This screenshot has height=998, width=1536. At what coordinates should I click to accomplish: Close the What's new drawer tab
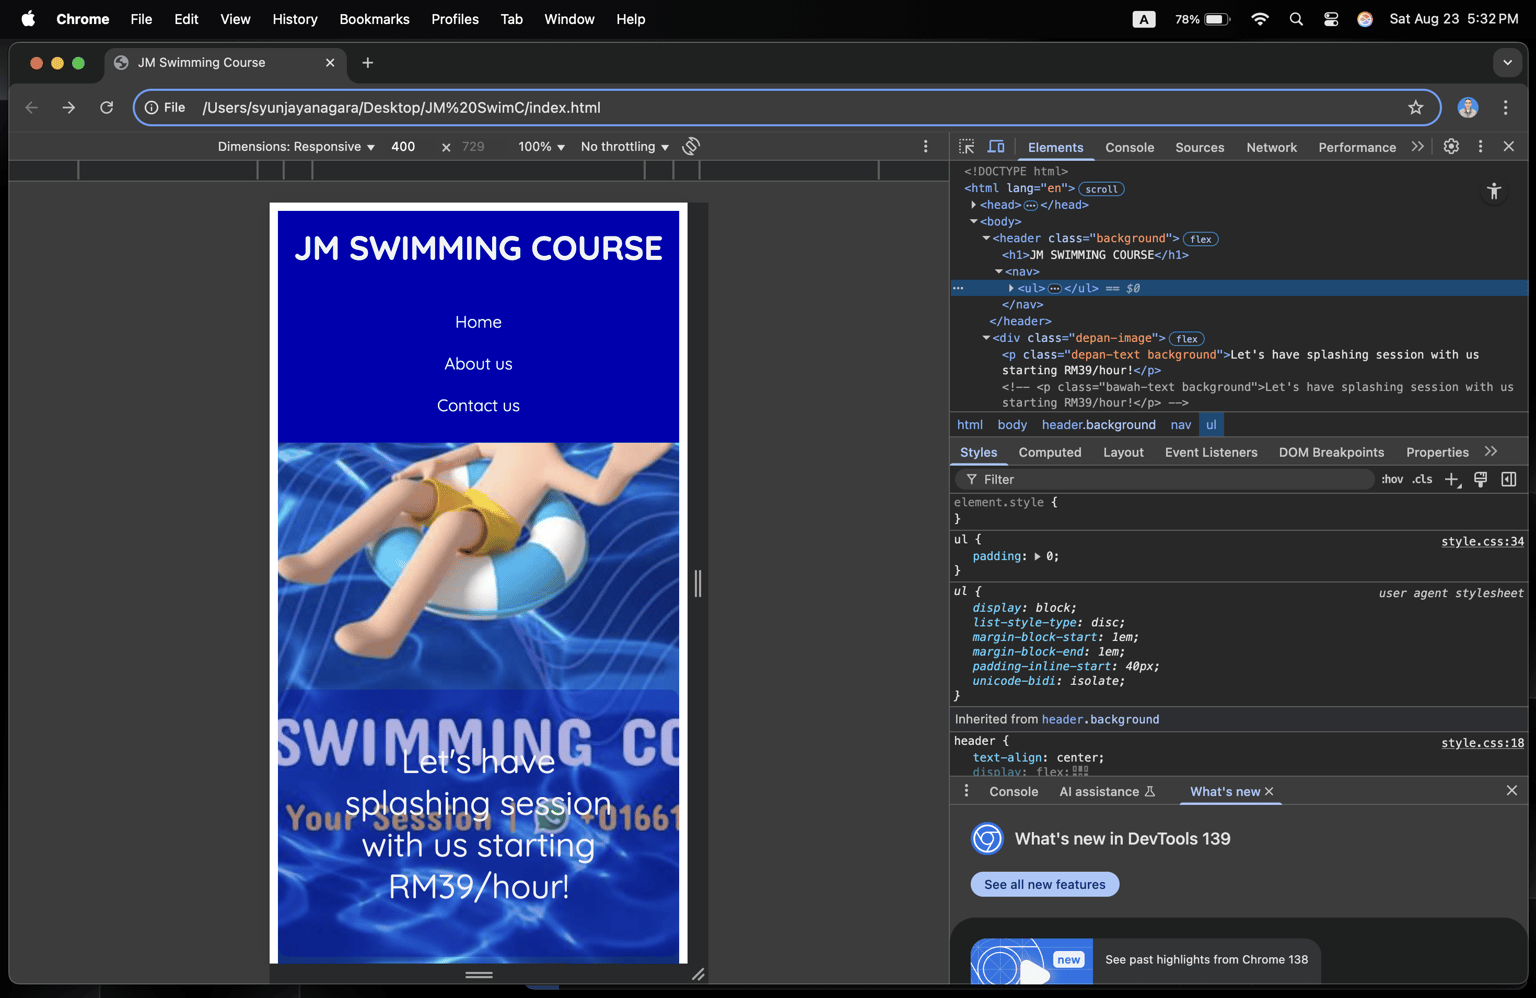(1269, 791)
